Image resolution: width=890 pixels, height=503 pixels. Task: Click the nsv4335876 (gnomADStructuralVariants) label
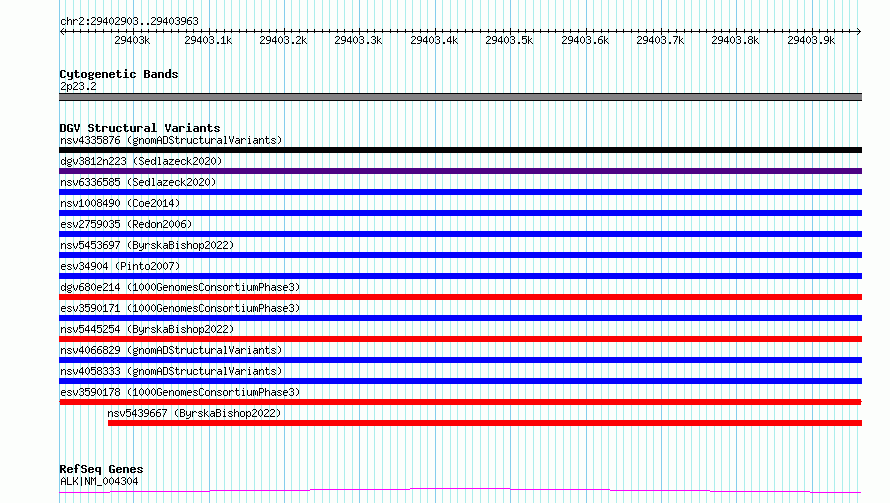tap(171, 140)
